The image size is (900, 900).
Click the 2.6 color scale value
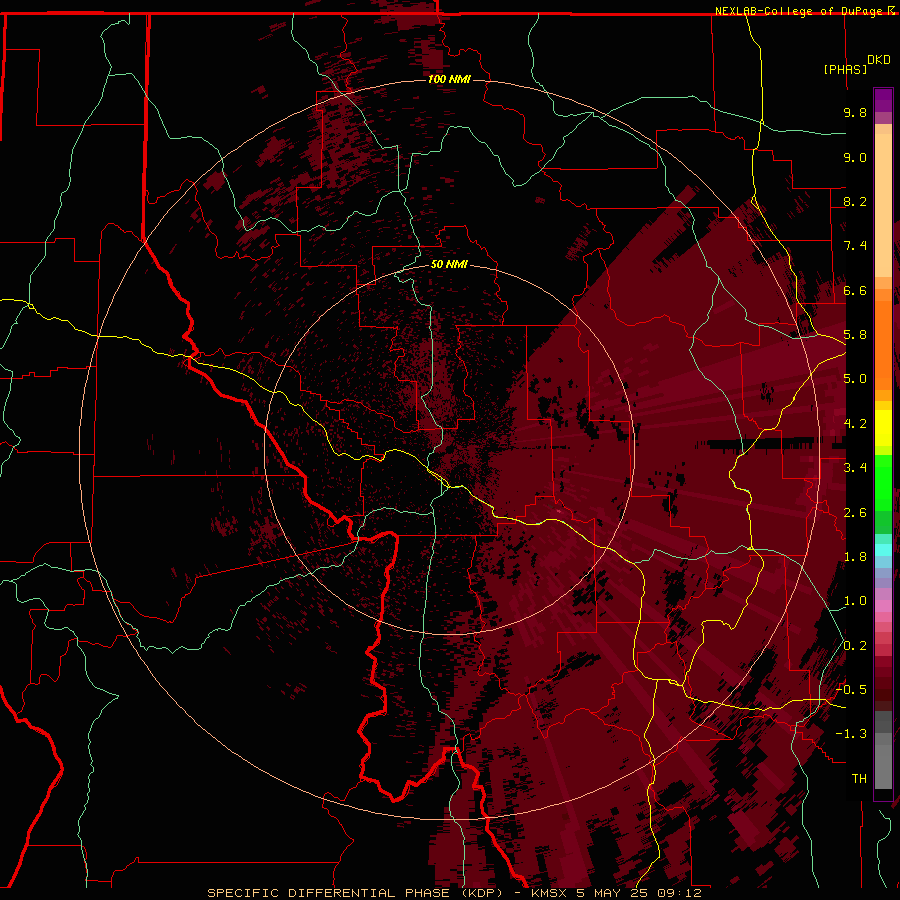pos(855,513)
